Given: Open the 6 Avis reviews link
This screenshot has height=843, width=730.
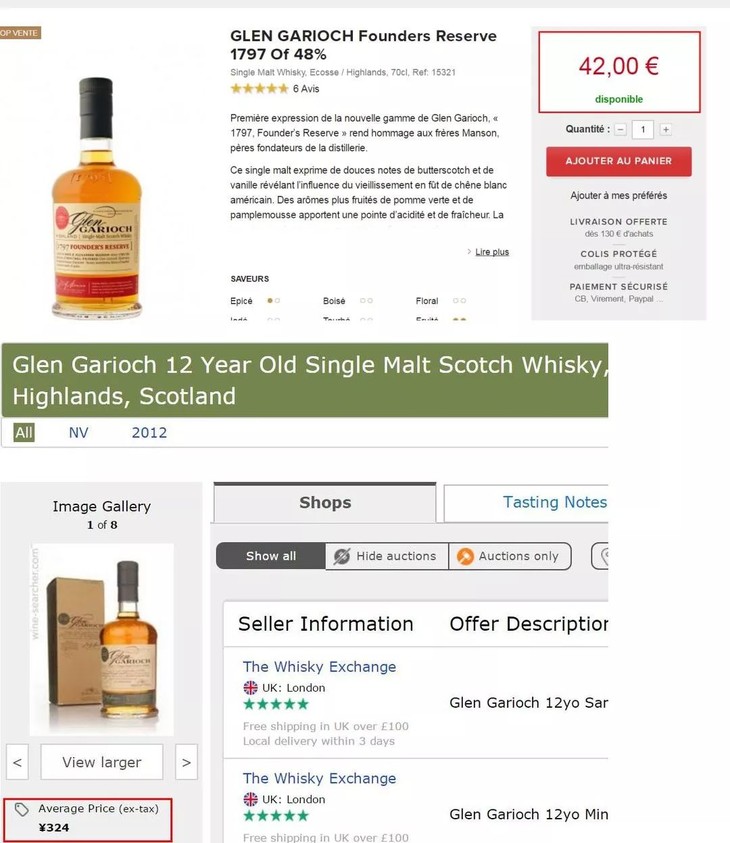Looking at the screenshot, I should (x=306, y=89).
